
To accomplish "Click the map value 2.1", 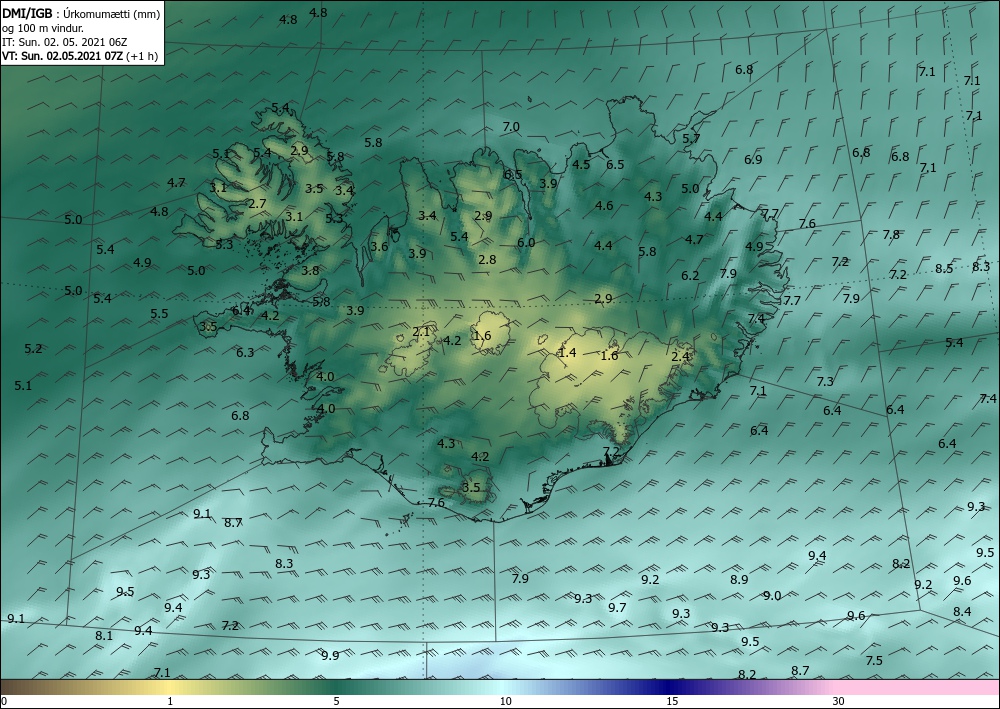I will pos(421,332).
